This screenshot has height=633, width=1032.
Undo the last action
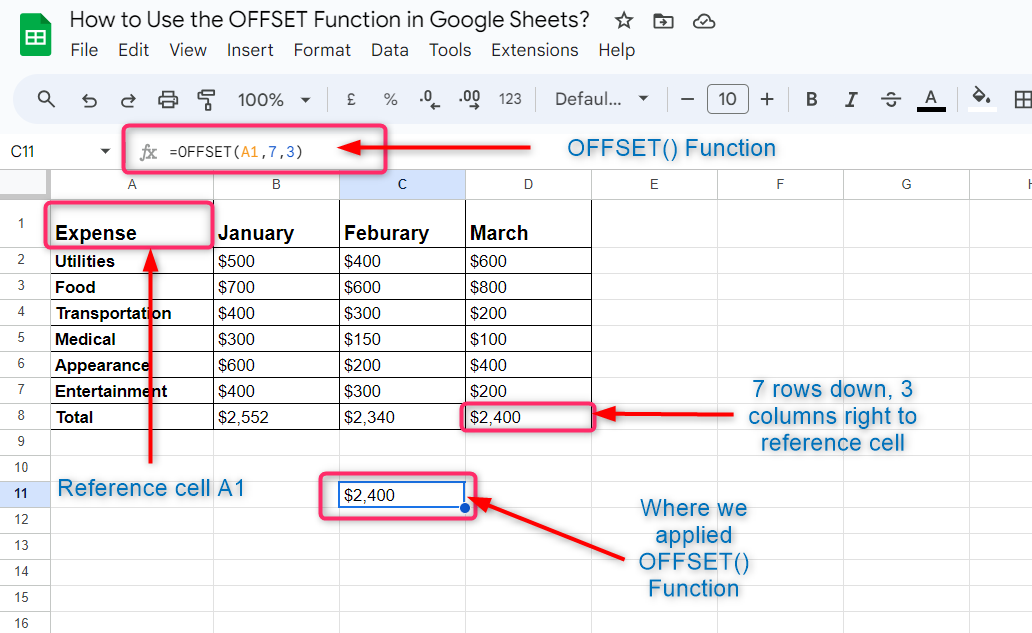(89, 99)
